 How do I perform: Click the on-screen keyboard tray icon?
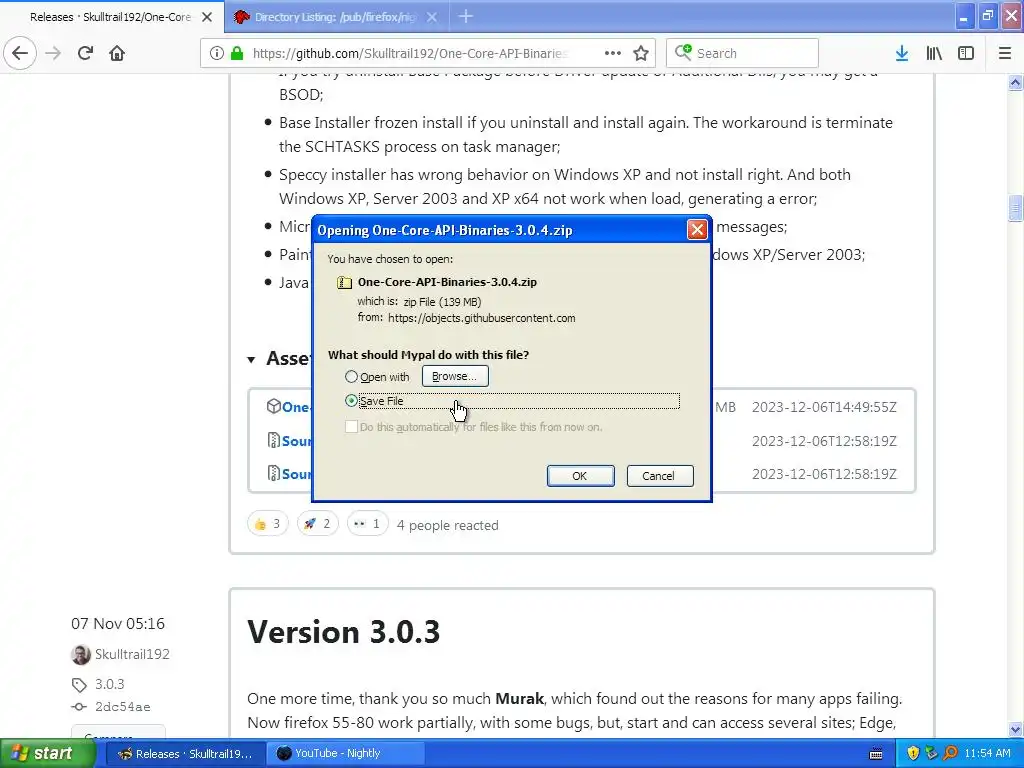pyautogui.click(x=876, y=754)
